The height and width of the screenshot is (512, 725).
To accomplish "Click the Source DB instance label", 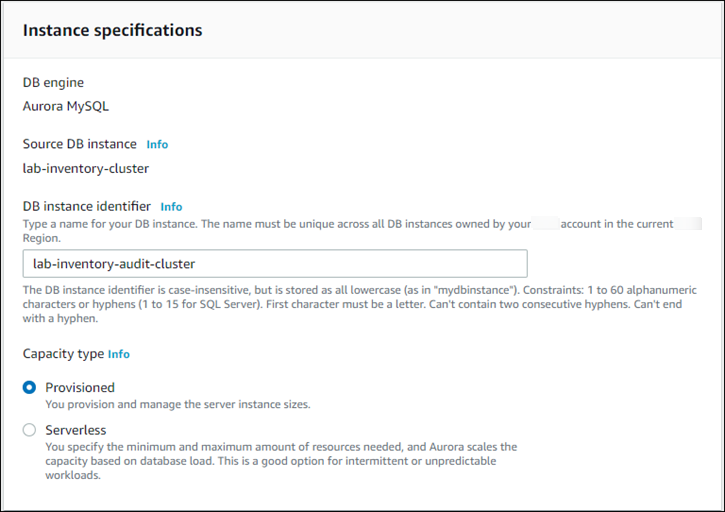I will [x=79, y=144].
